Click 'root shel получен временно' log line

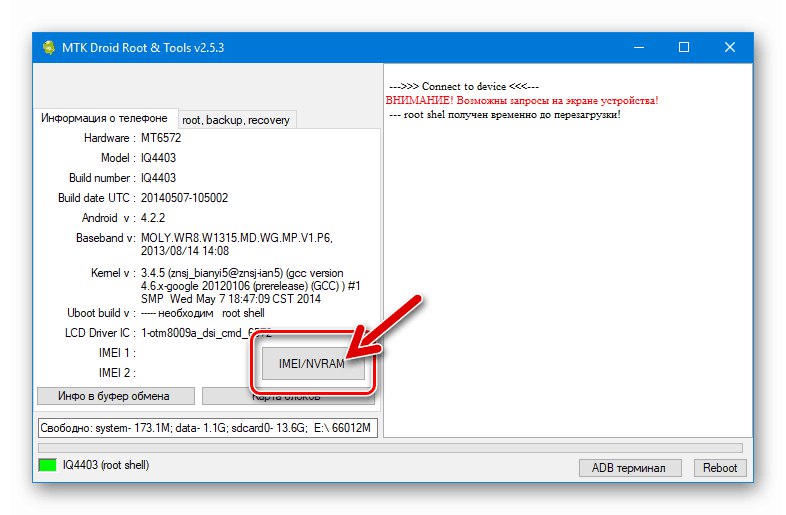(x=505, y=114)
